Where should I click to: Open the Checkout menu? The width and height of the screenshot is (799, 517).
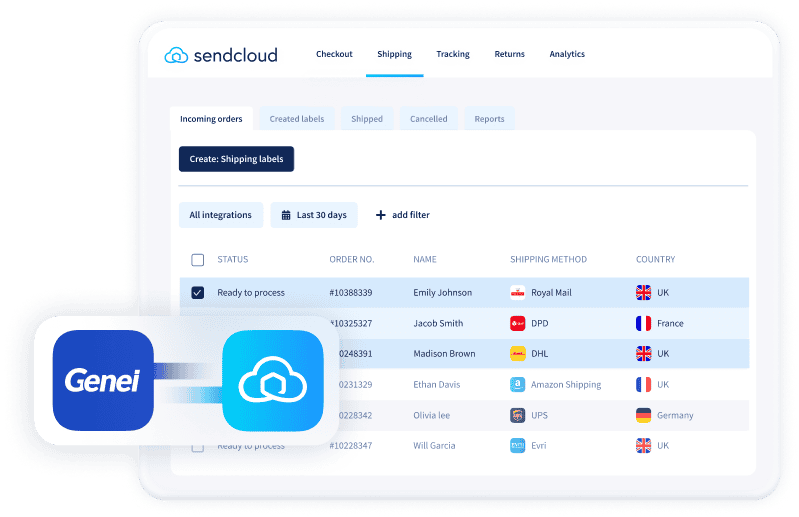point(334,54)
